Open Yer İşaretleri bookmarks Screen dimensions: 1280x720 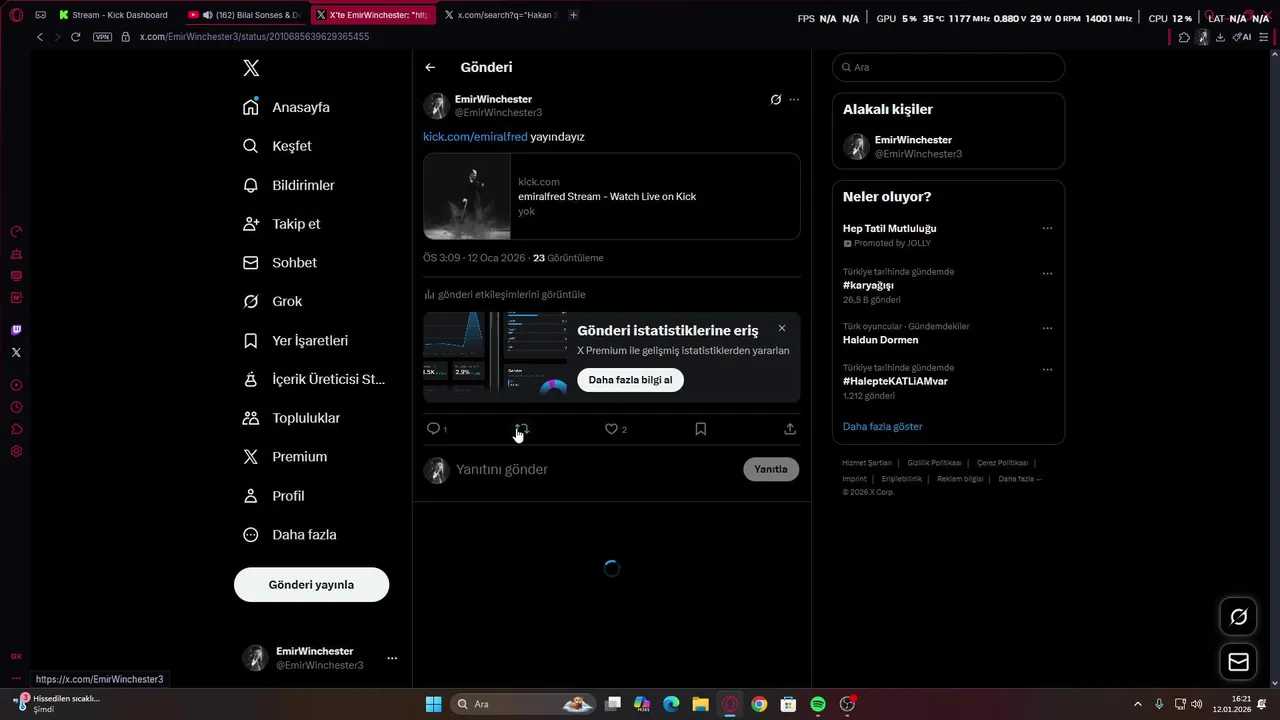(x=296, y=340)
